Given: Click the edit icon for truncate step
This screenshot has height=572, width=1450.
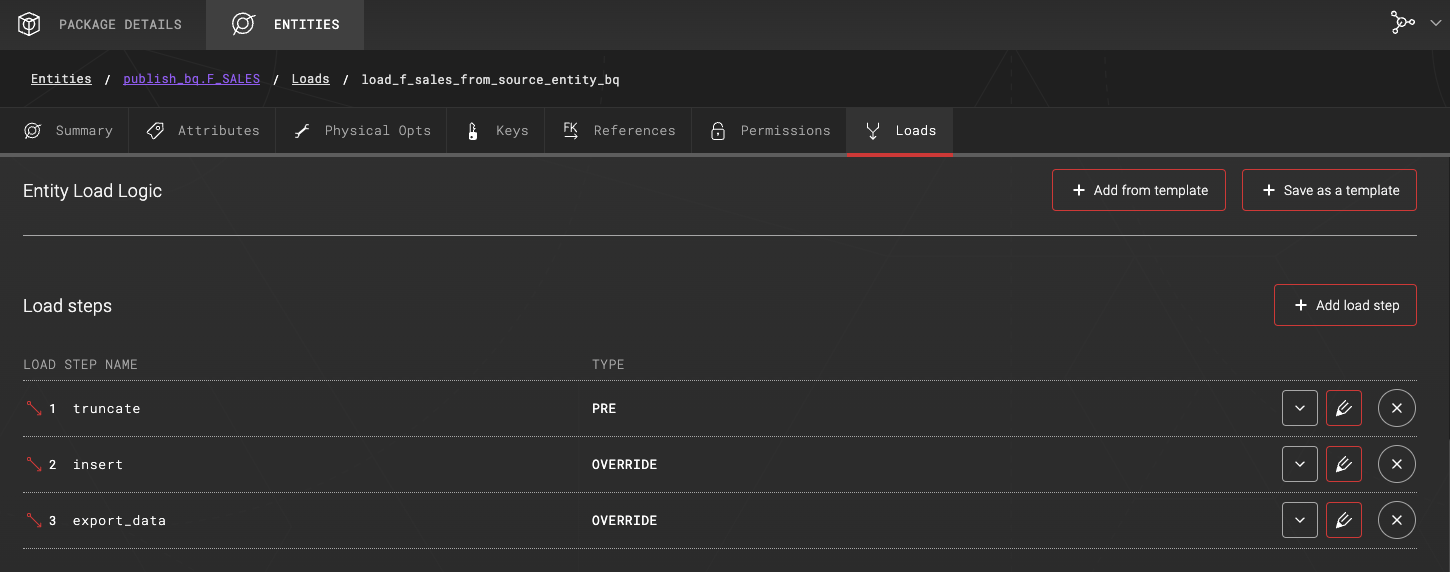Looking at the screenshot, I should click(1343, 409).
